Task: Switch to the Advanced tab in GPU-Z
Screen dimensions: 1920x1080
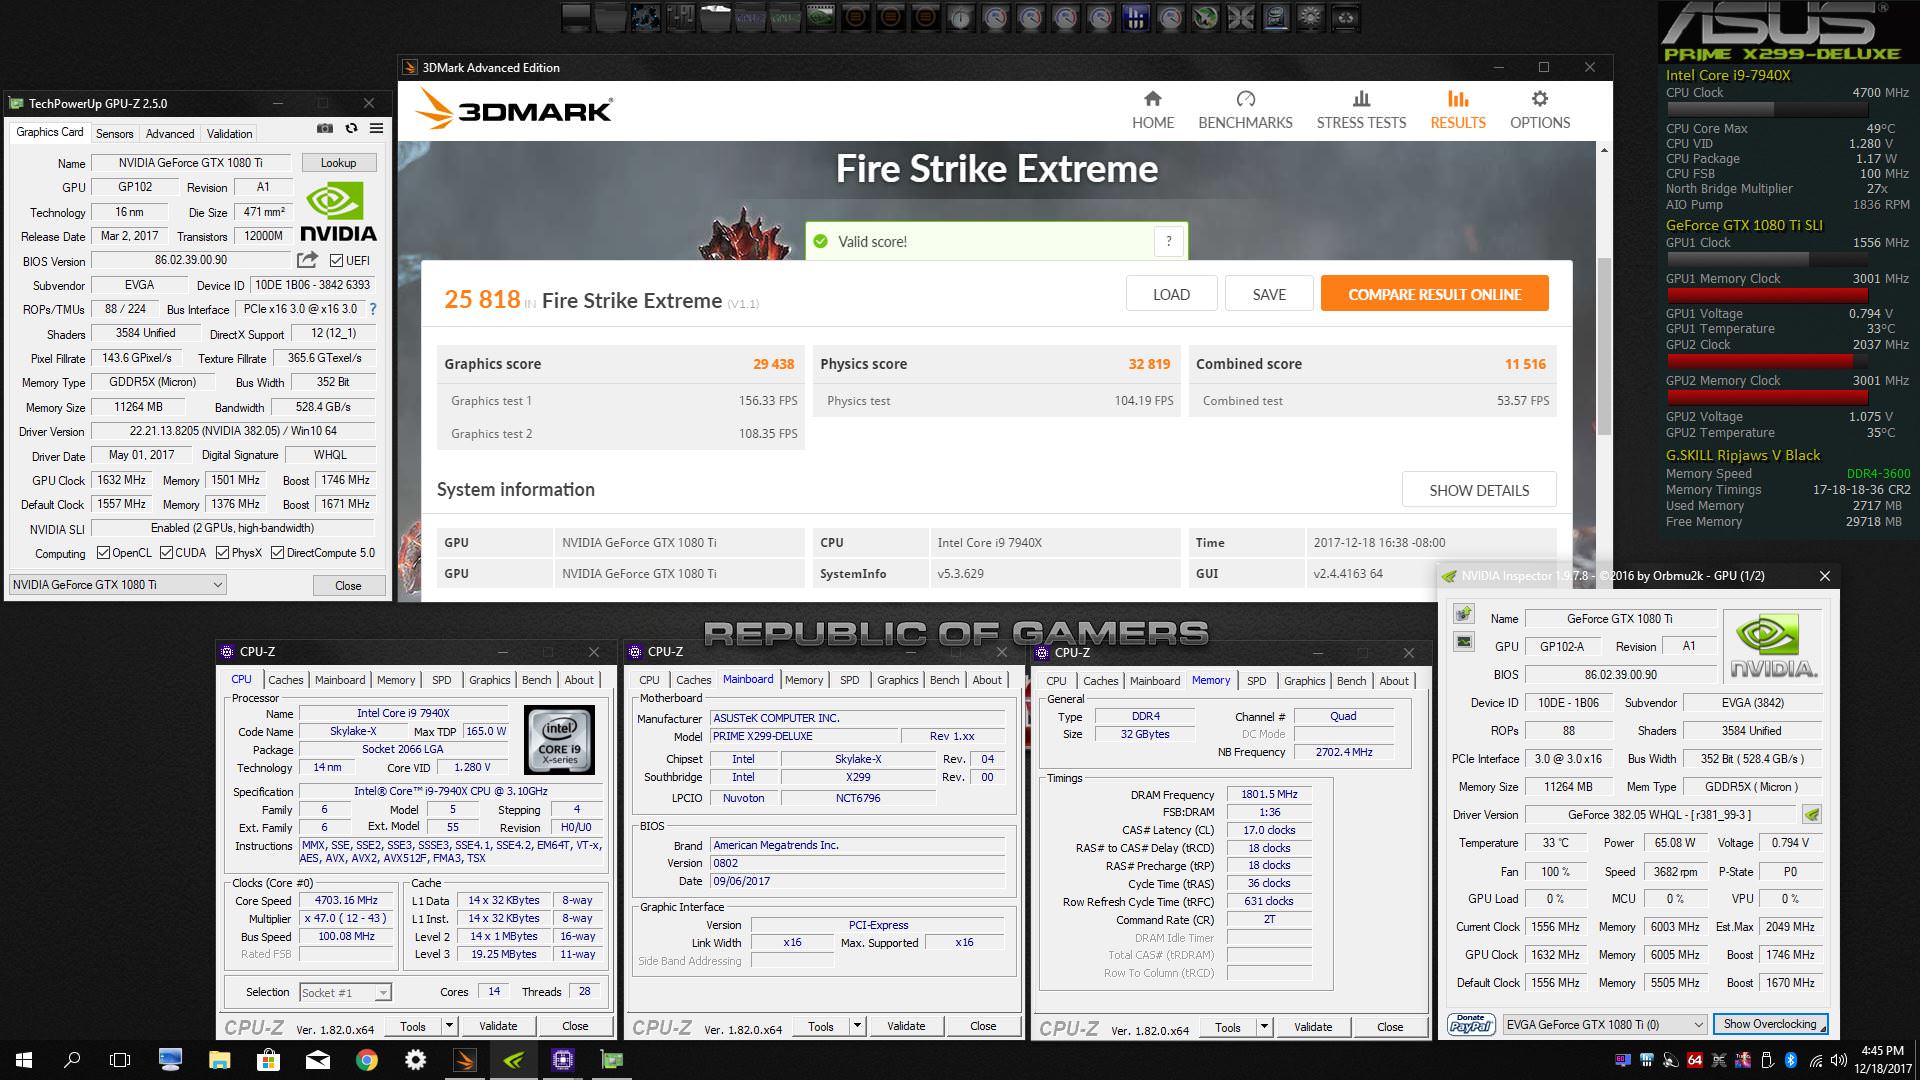Action: 170,133
